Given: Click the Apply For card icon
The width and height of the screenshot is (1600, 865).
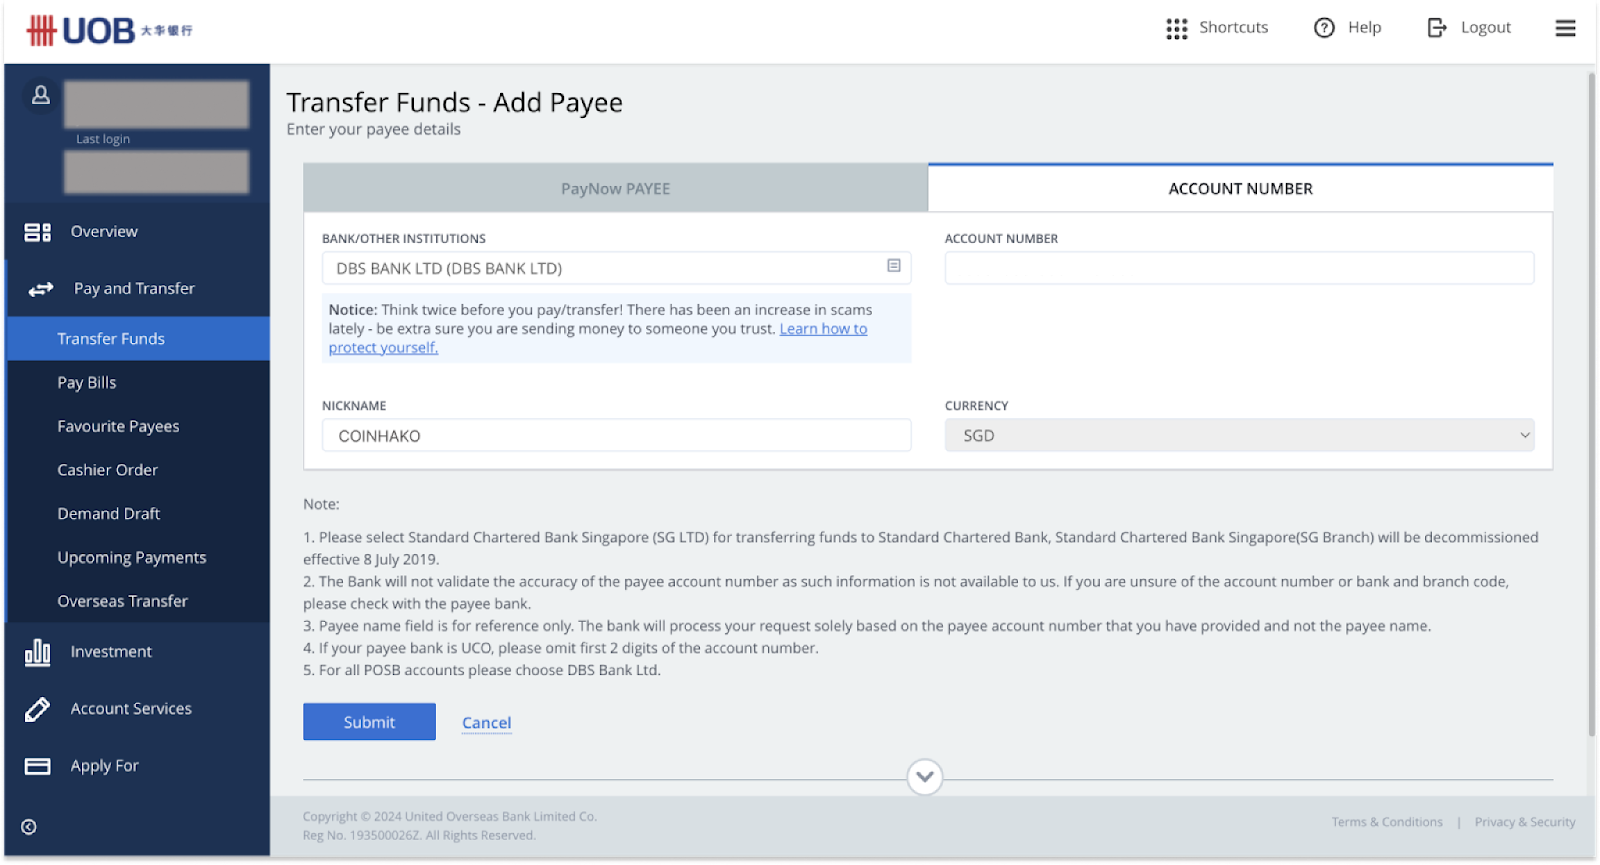Looking at the screenshot, I should tap(37, 766).
